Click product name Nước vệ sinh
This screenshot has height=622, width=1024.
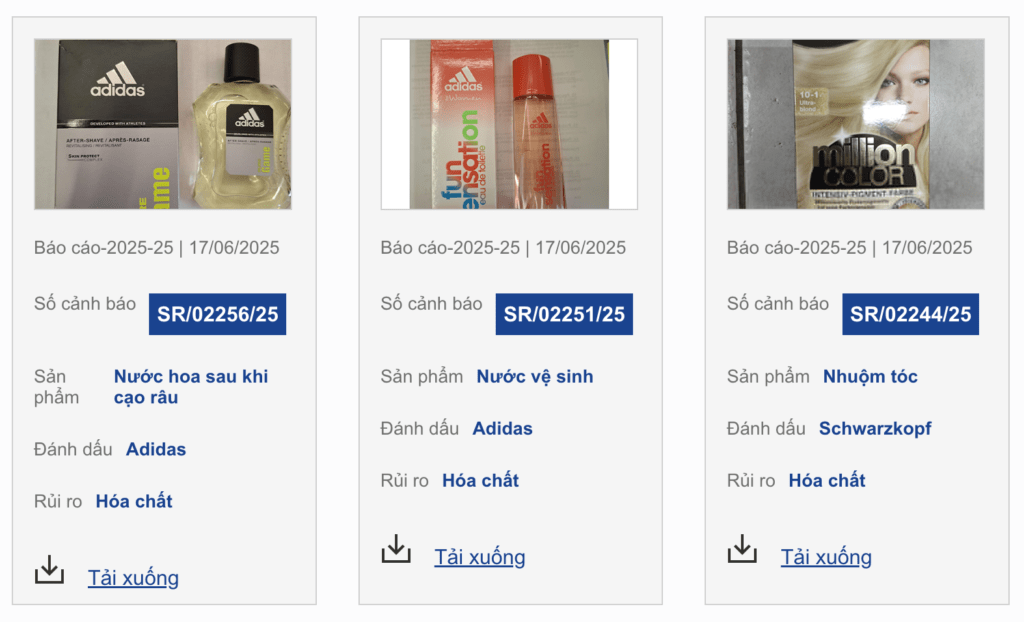(535, 376)
